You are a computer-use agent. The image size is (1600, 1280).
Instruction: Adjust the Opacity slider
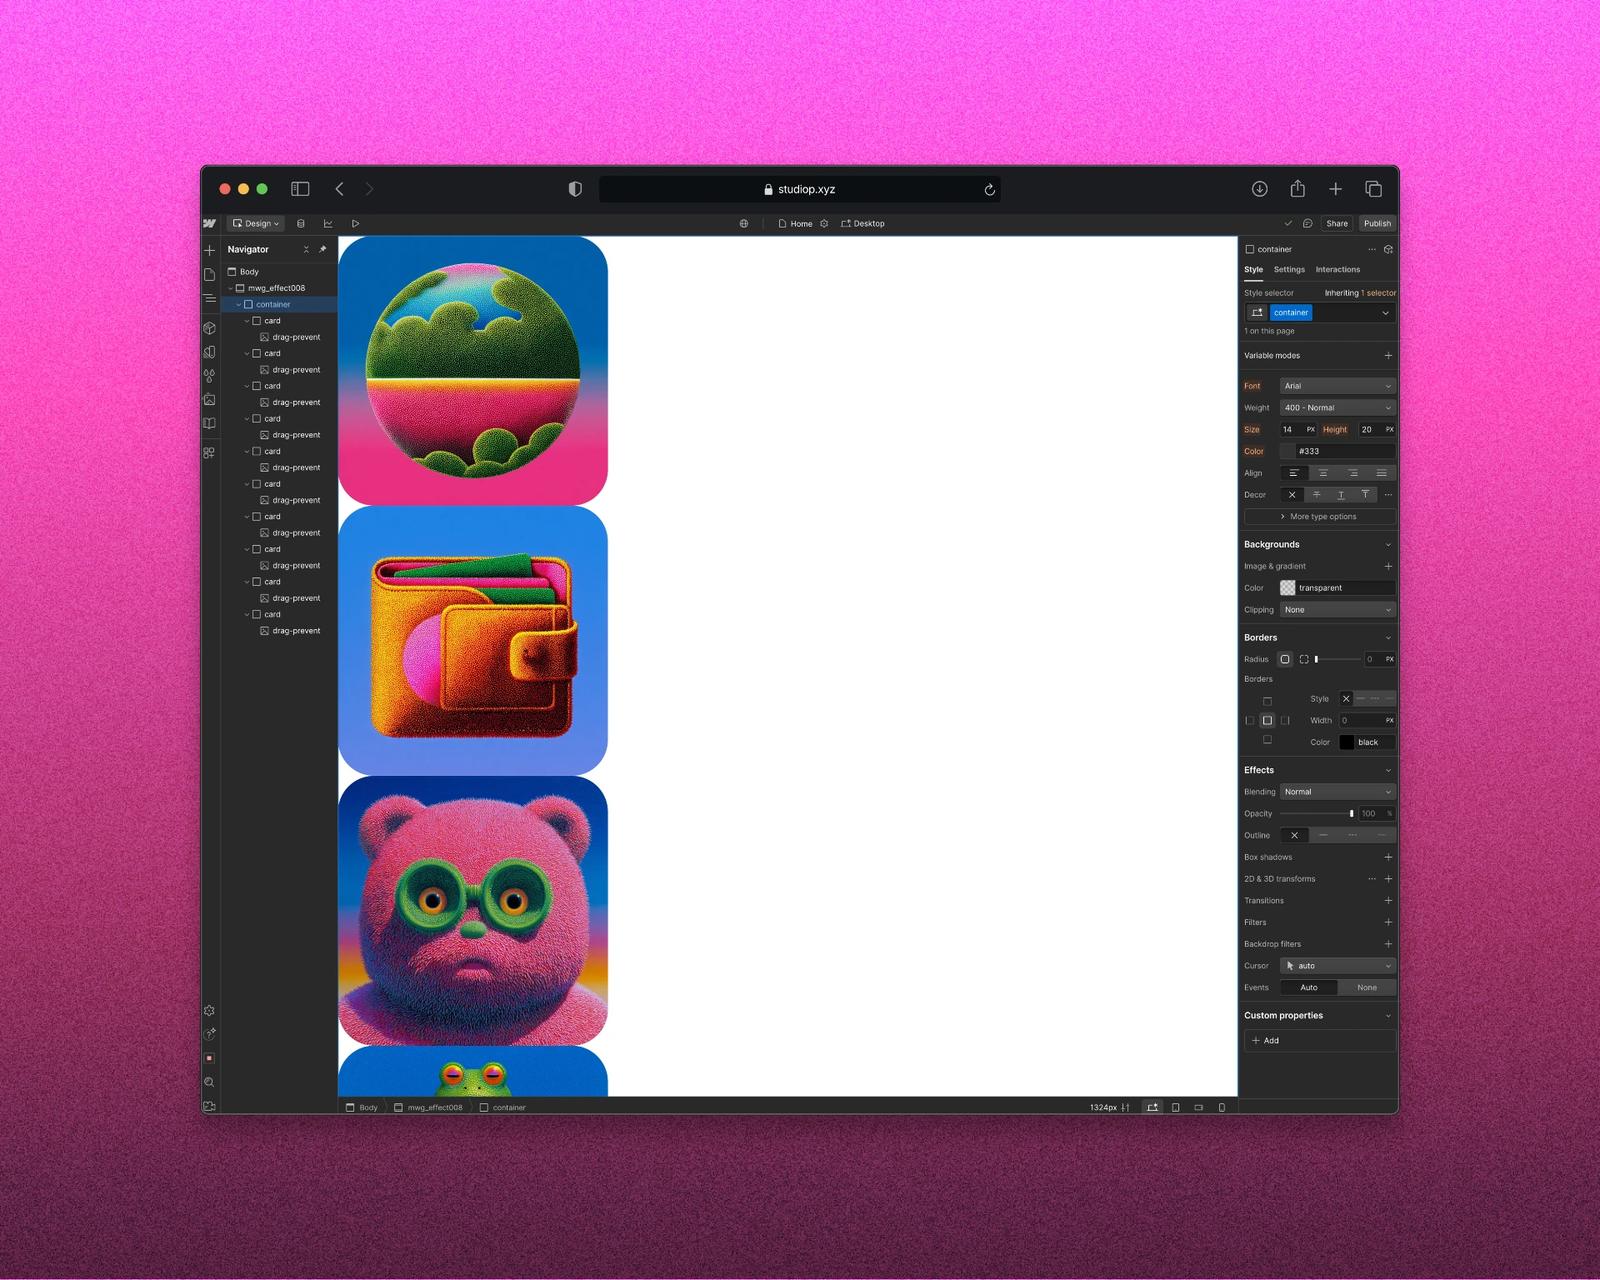coord(1318,814)
